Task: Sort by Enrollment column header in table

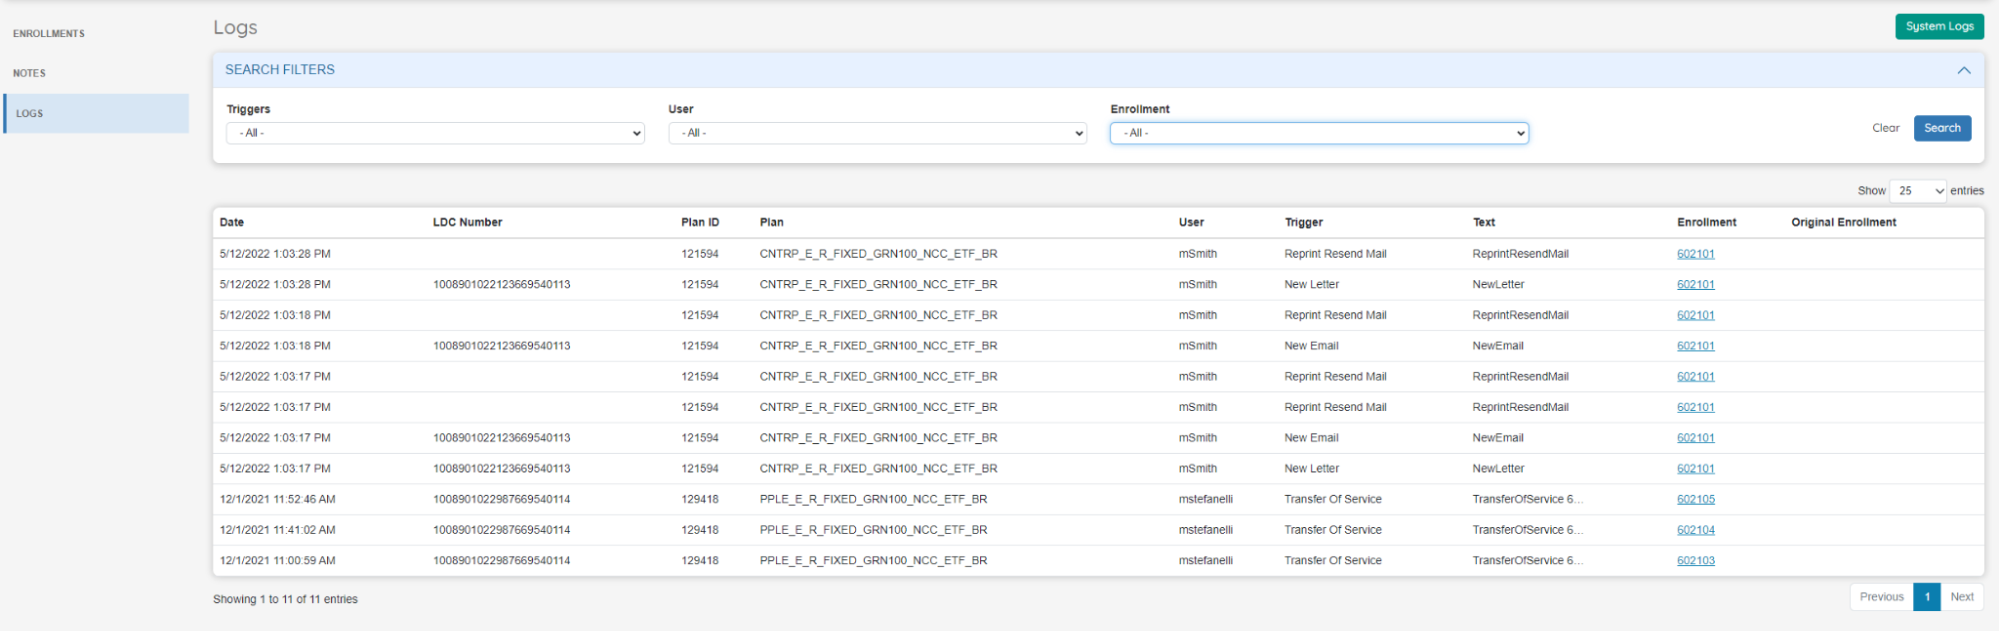Action: pos(1706,223)
